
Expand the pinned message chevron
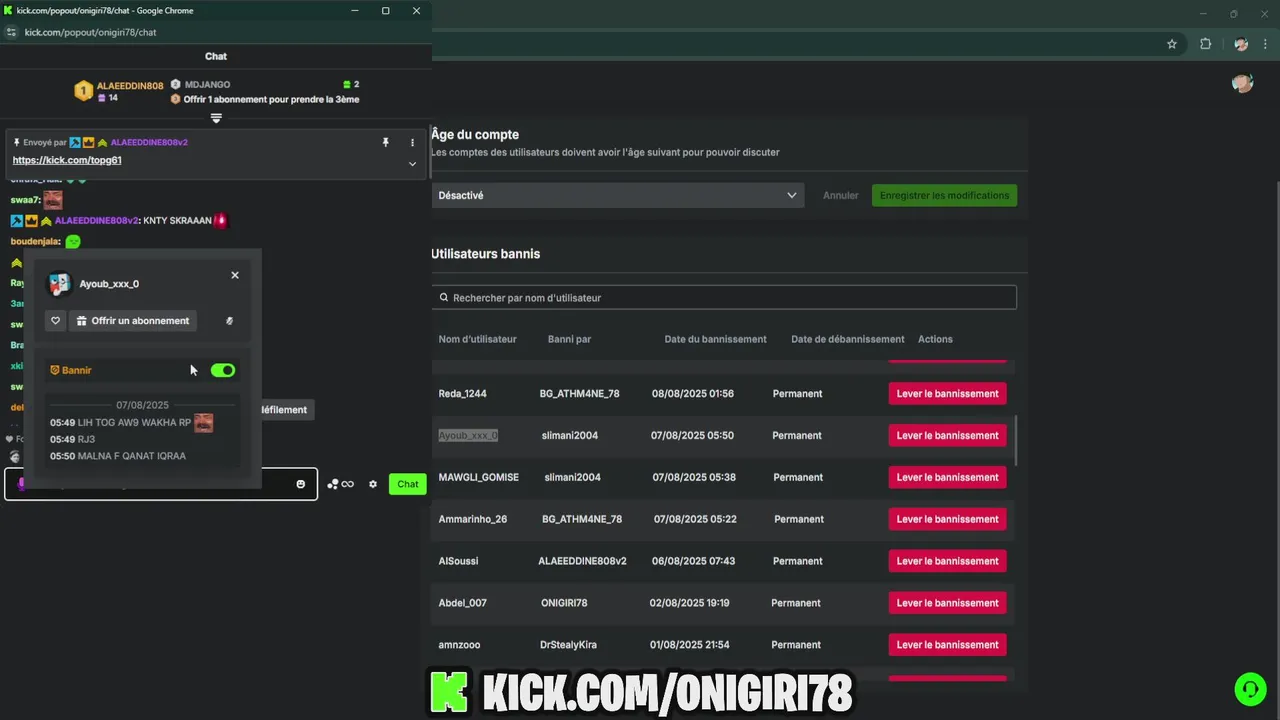point(412,164)
